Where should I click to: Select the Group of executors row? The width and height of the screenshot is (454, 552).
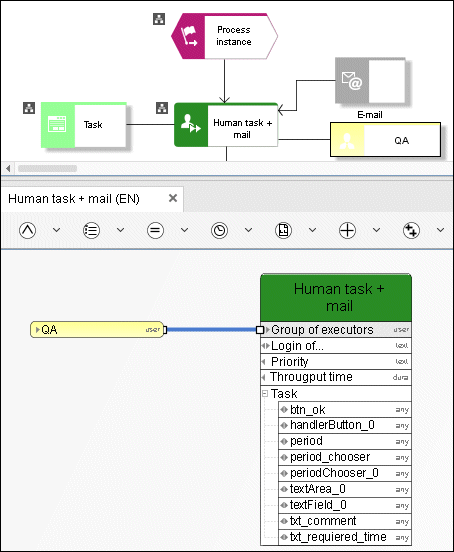(x=336, y=330)
